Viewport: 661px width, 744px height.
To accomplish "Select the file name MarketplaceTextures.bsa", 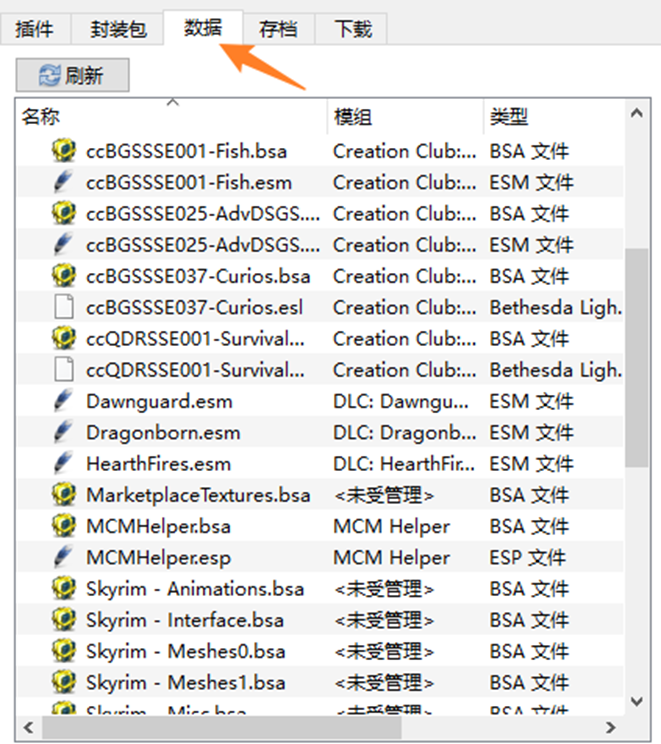I will [198, 496].
